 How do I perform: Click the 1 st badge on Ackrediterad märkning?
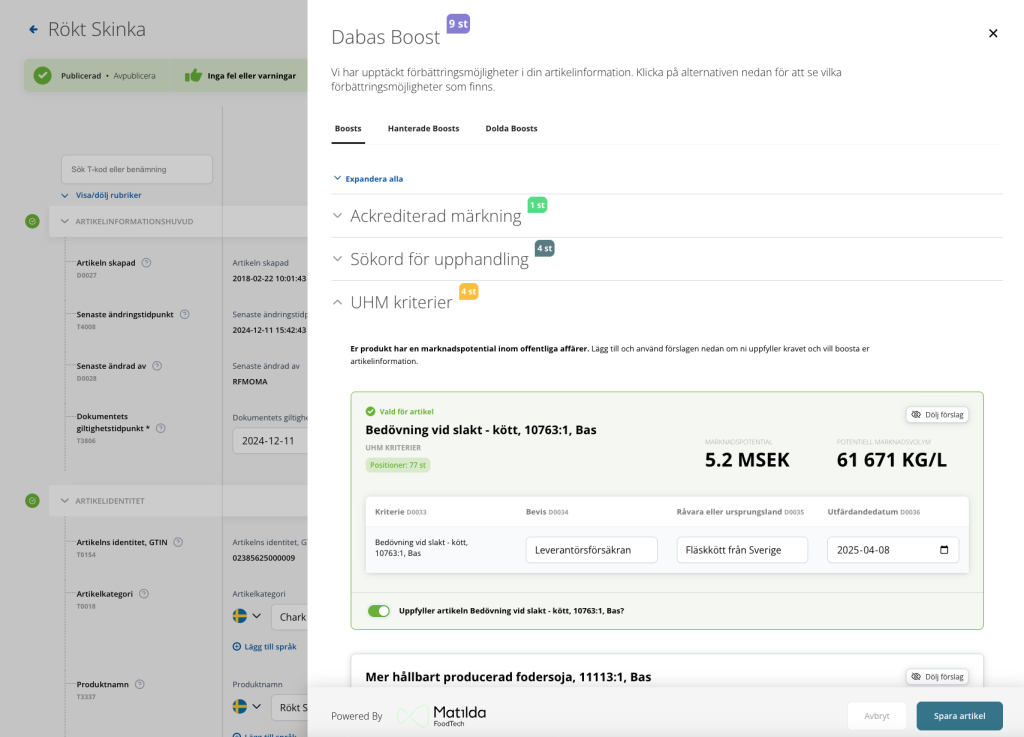pos(537,205)
